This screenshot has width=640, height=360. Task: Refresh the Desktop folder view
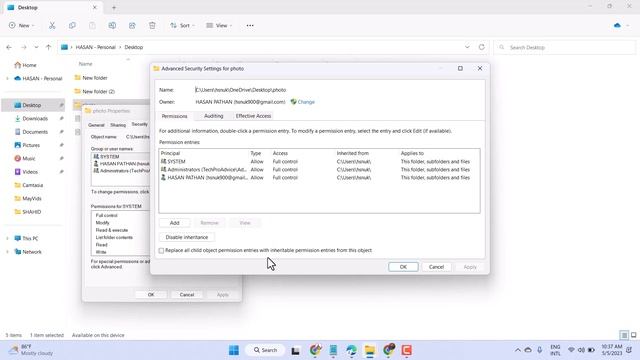(482, 47)
